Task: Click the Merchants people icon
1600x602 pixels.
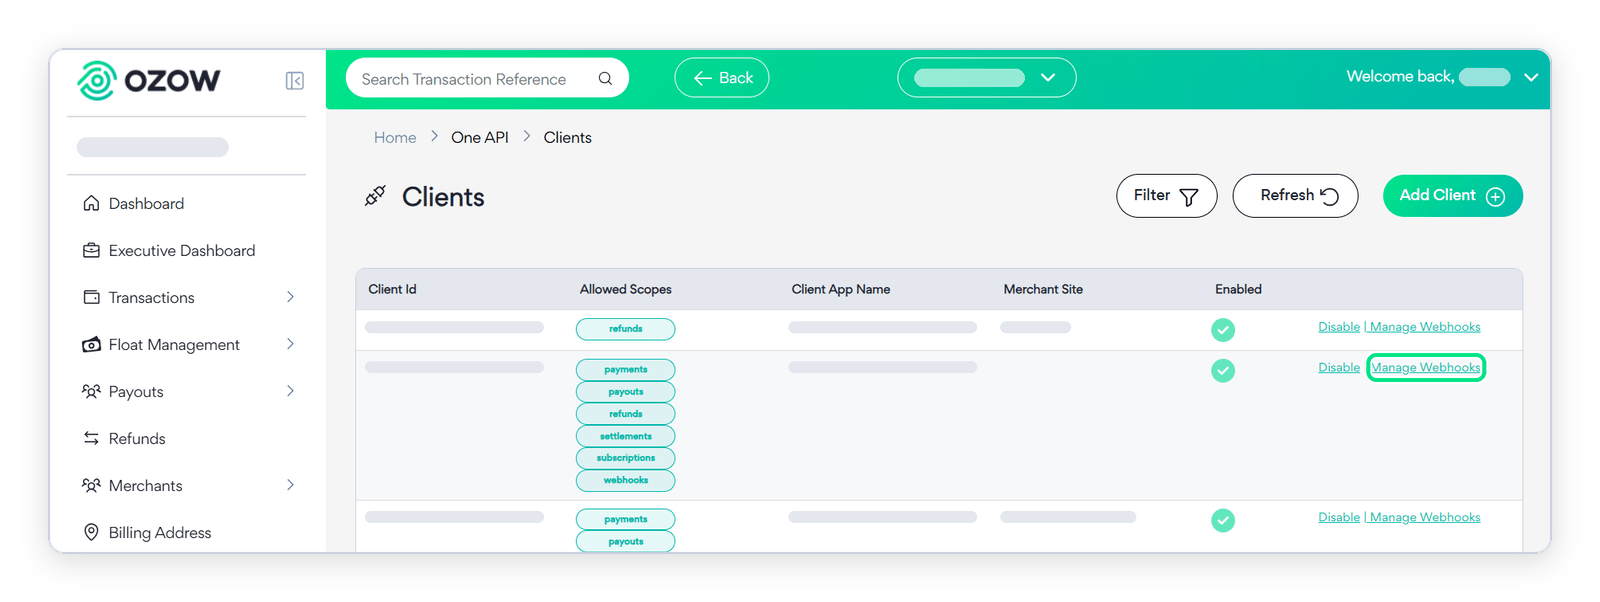Action: click(91, 485)
